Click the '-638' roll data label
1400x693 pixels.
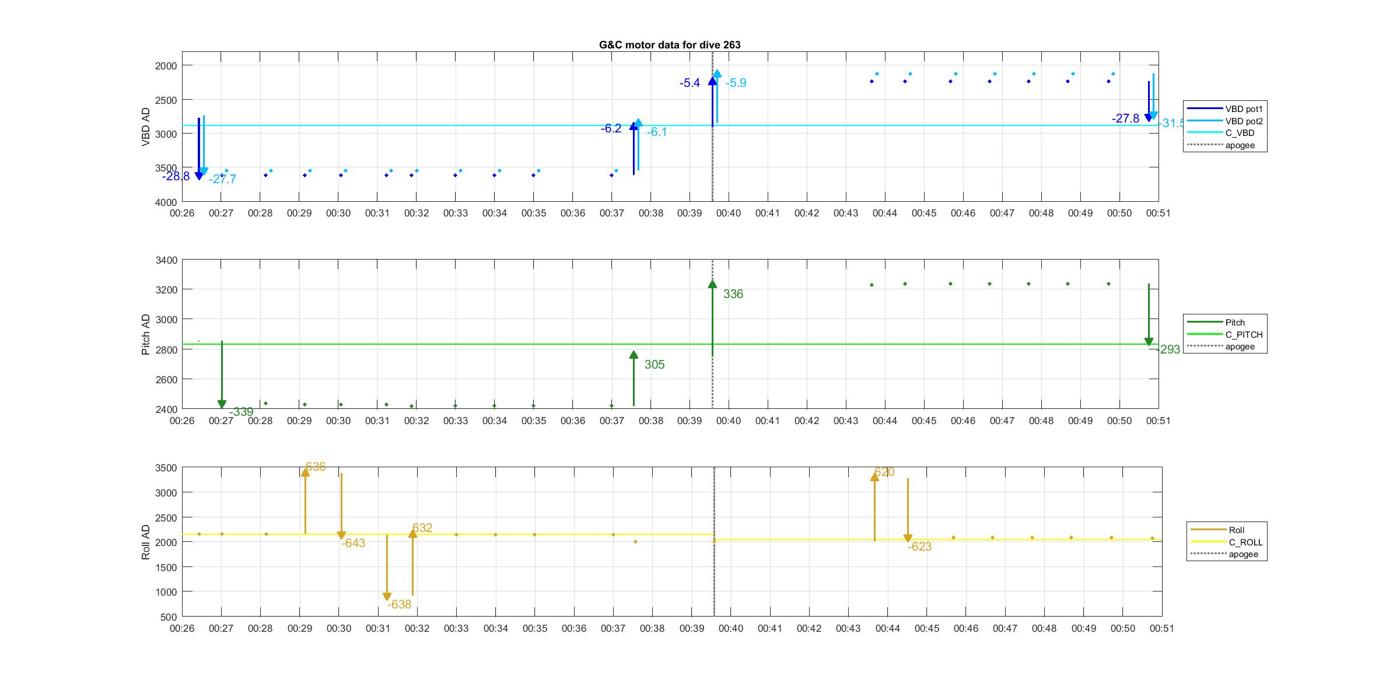[x=400, y=605]
